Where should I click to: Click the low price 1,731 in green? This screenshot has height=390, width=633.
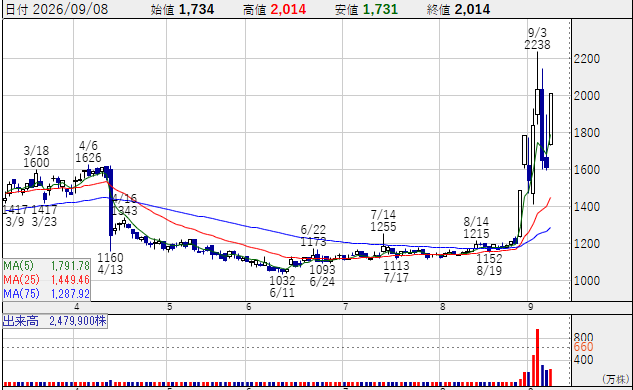[x=380, y=9]
